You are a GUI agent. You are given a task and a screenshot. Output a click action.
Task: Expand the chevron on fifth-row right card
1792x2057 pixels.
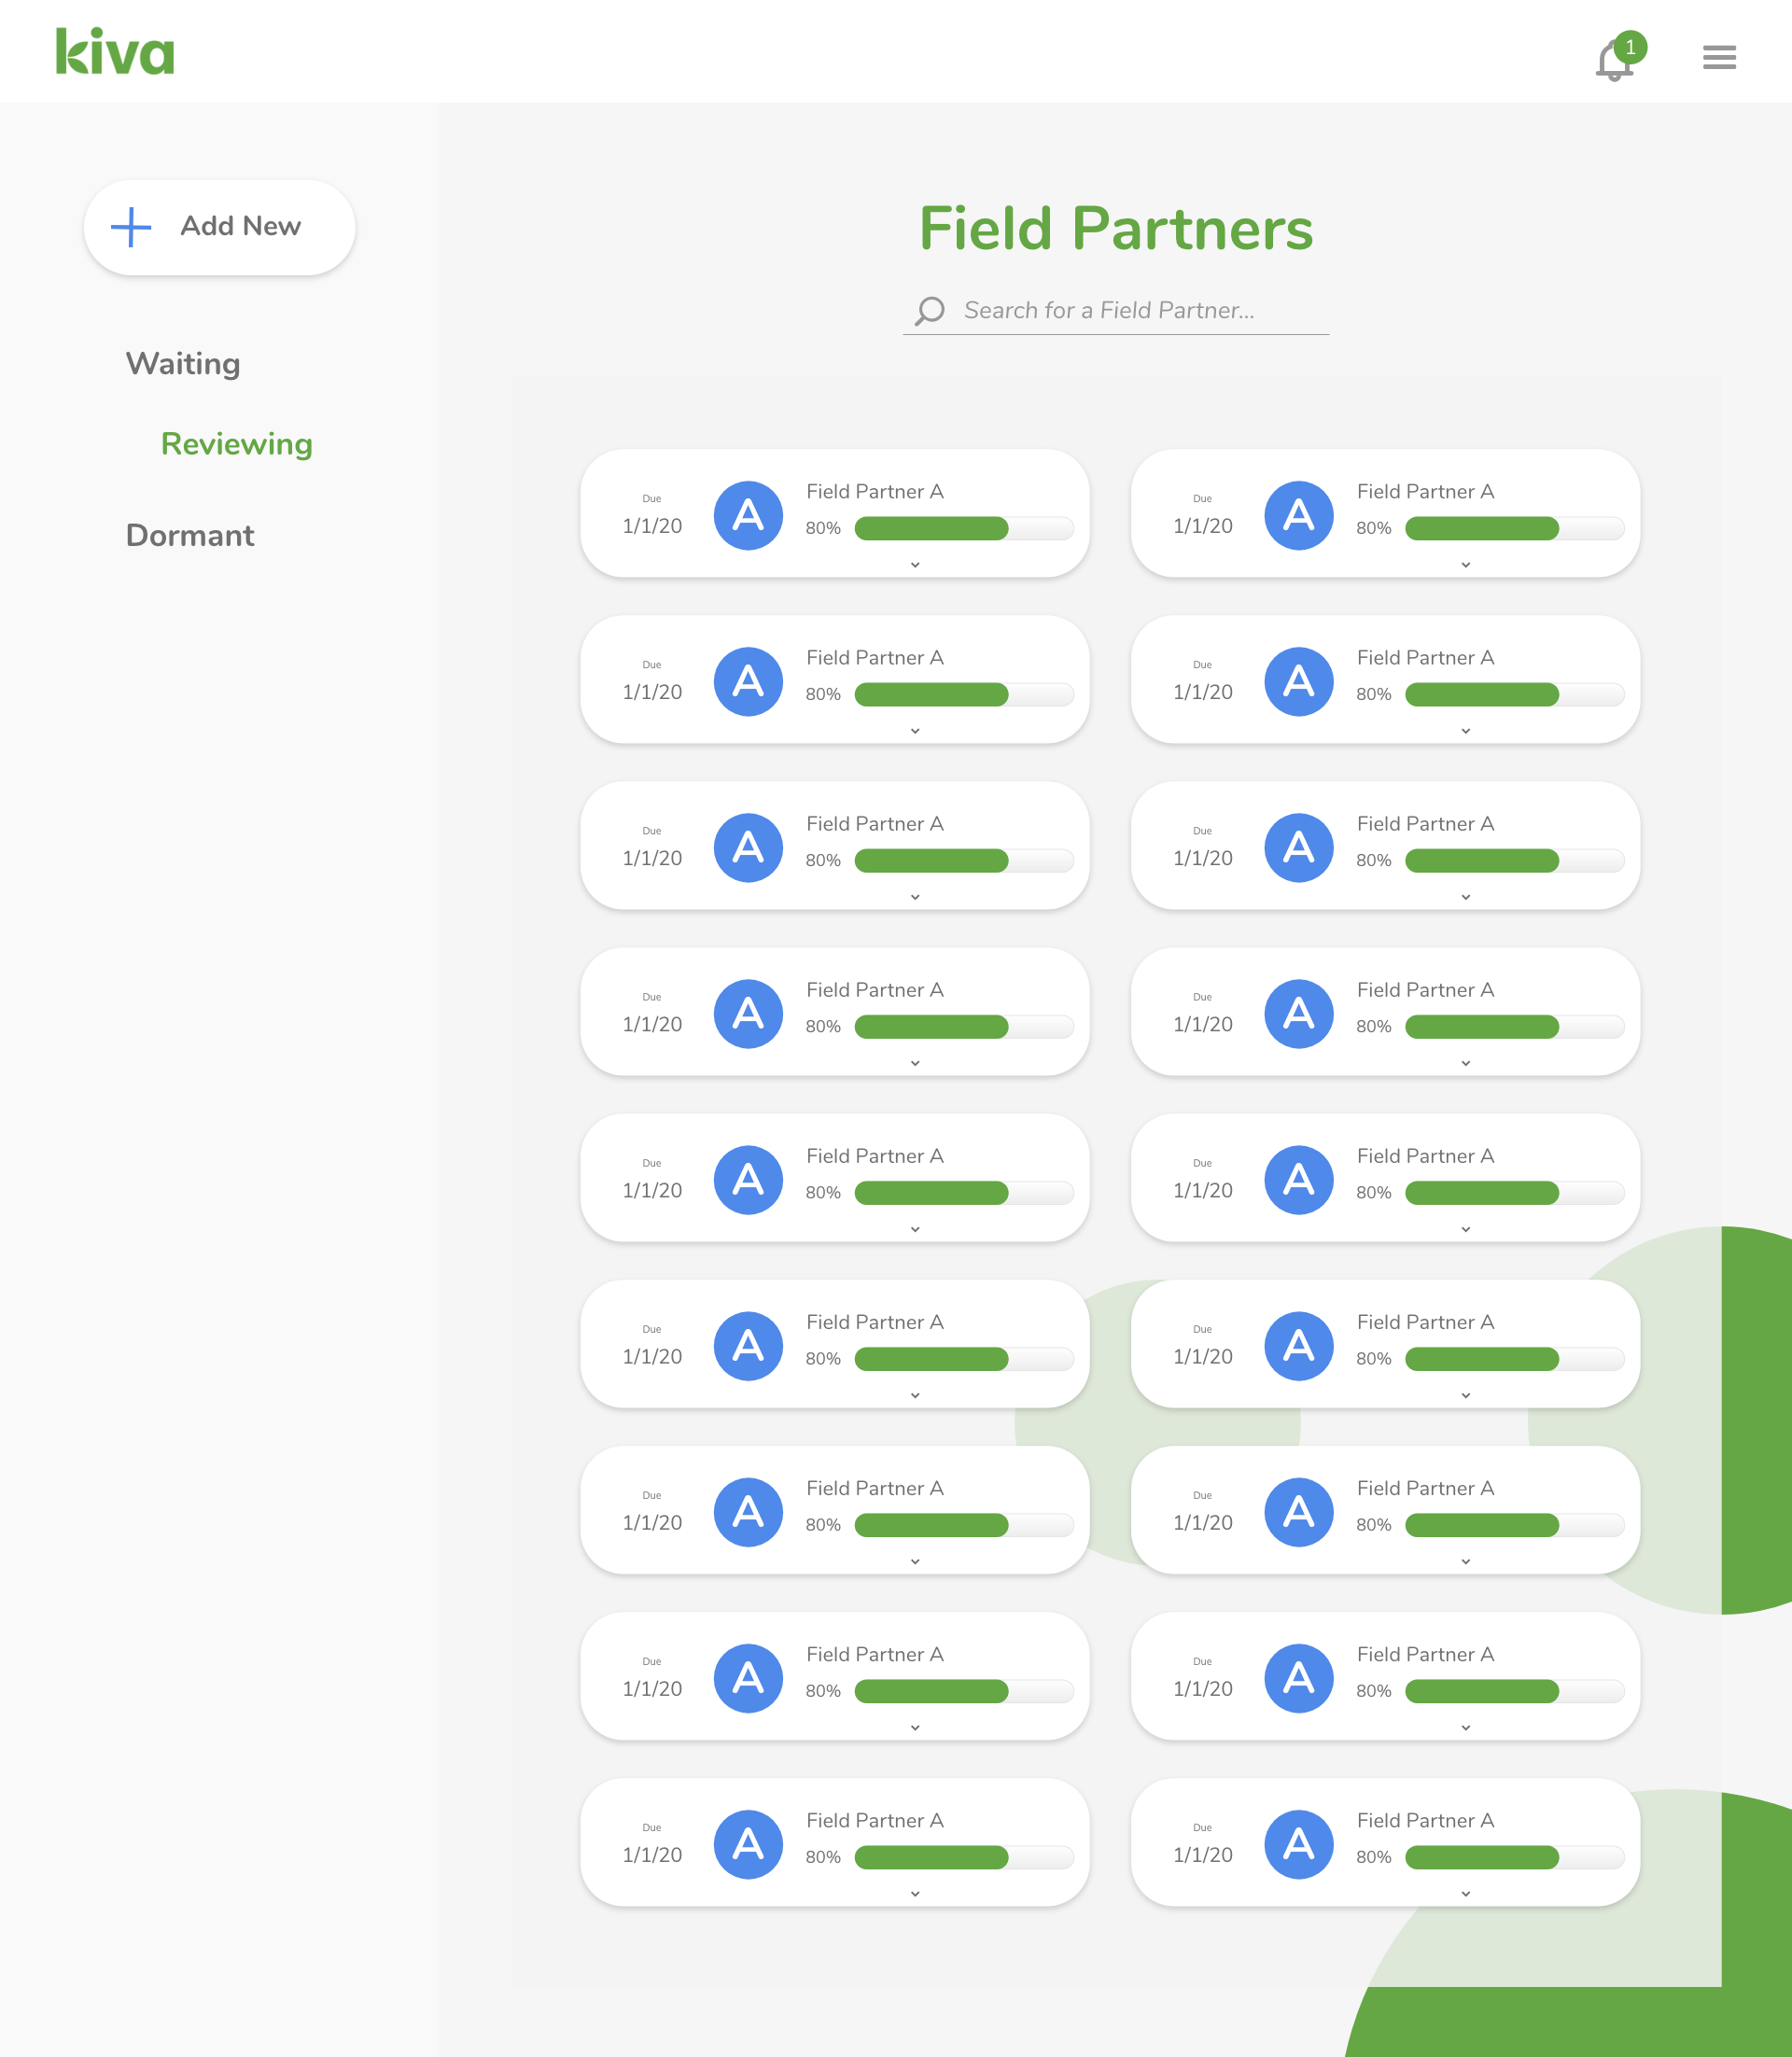click(1466, 1229)
